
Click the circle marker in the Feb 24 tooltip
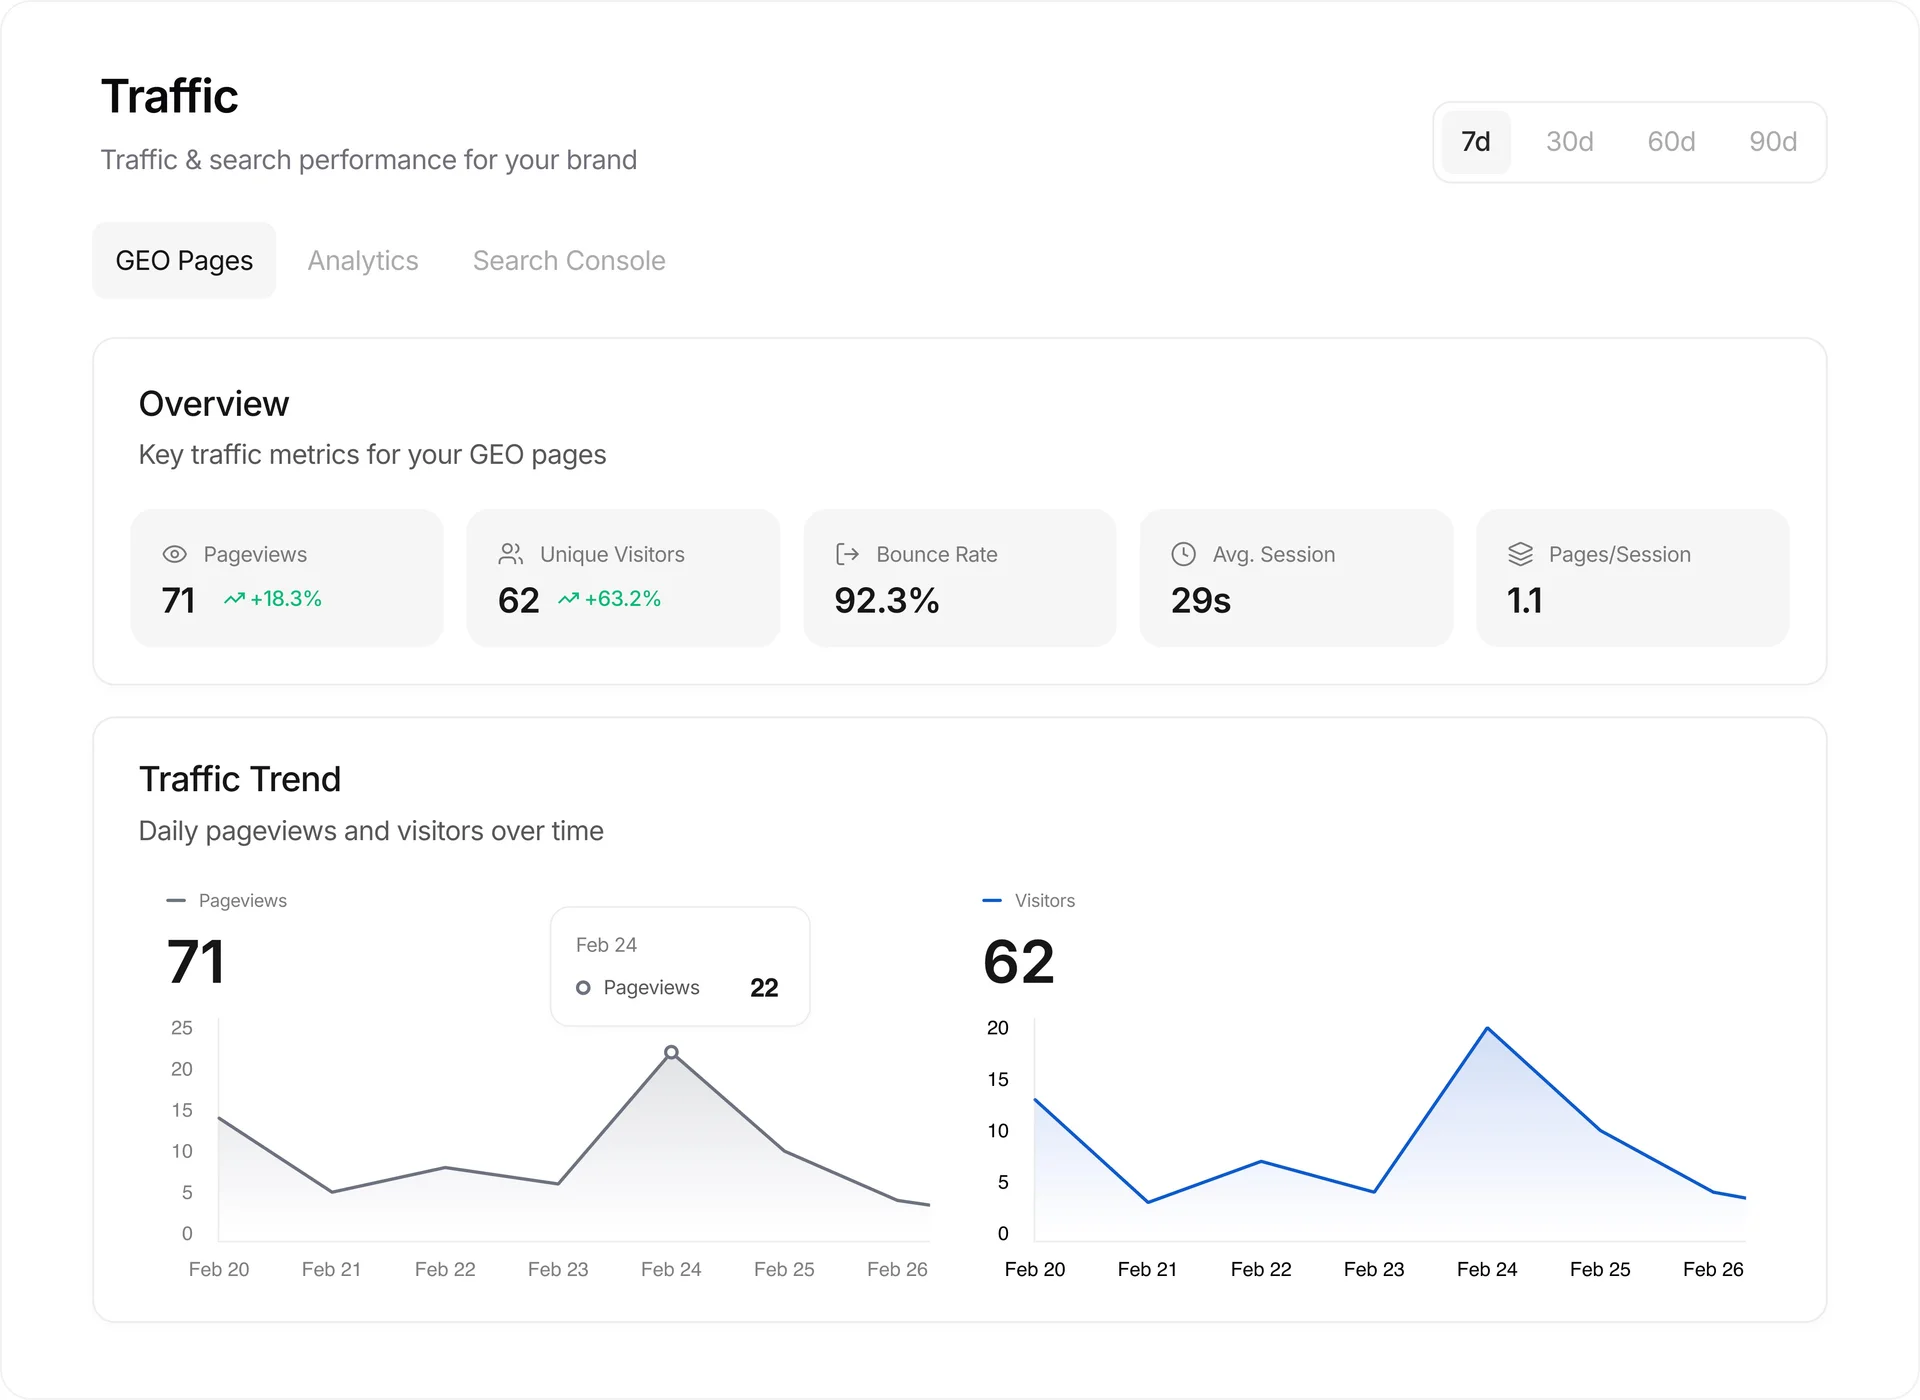(x=583, y=987)
